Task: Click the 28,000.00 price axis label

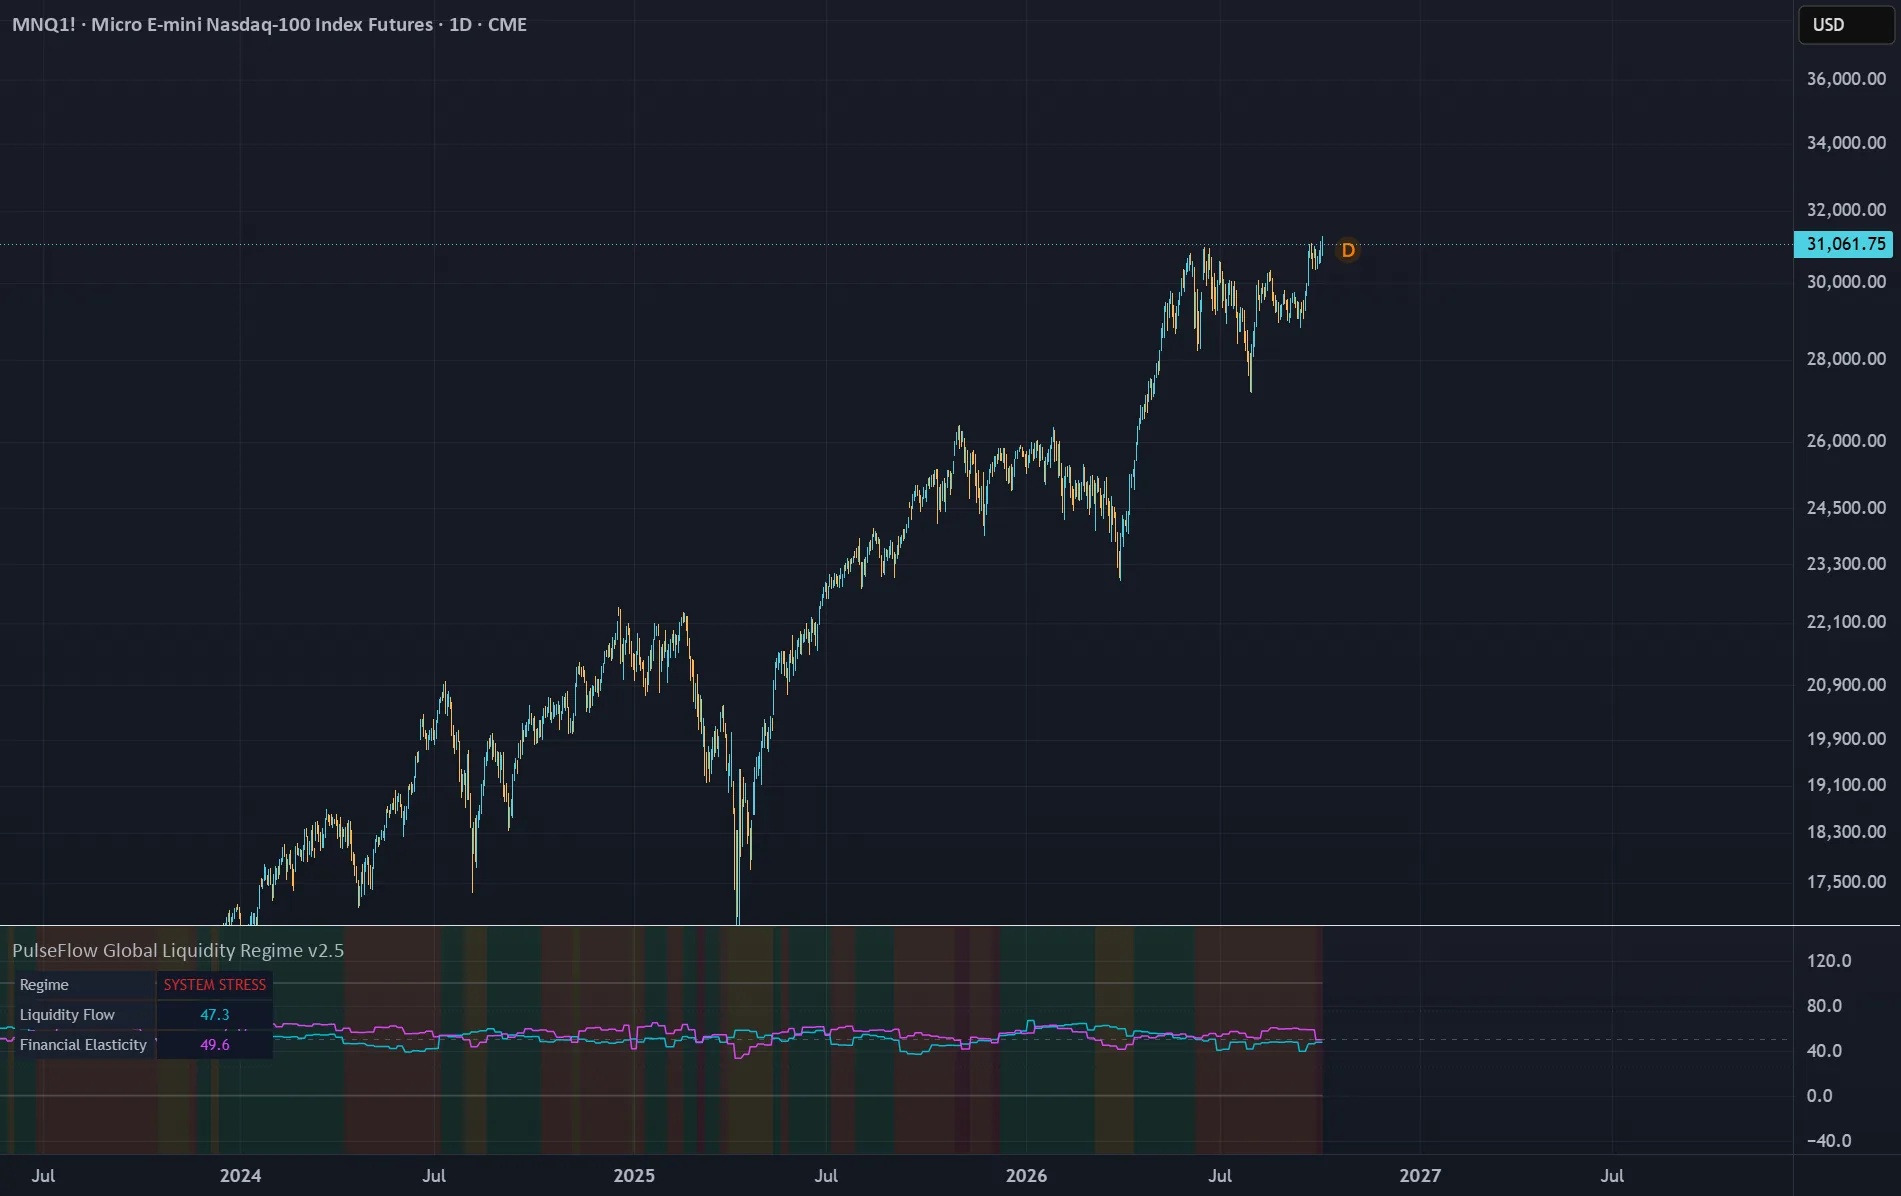Action: [1846, 359]
